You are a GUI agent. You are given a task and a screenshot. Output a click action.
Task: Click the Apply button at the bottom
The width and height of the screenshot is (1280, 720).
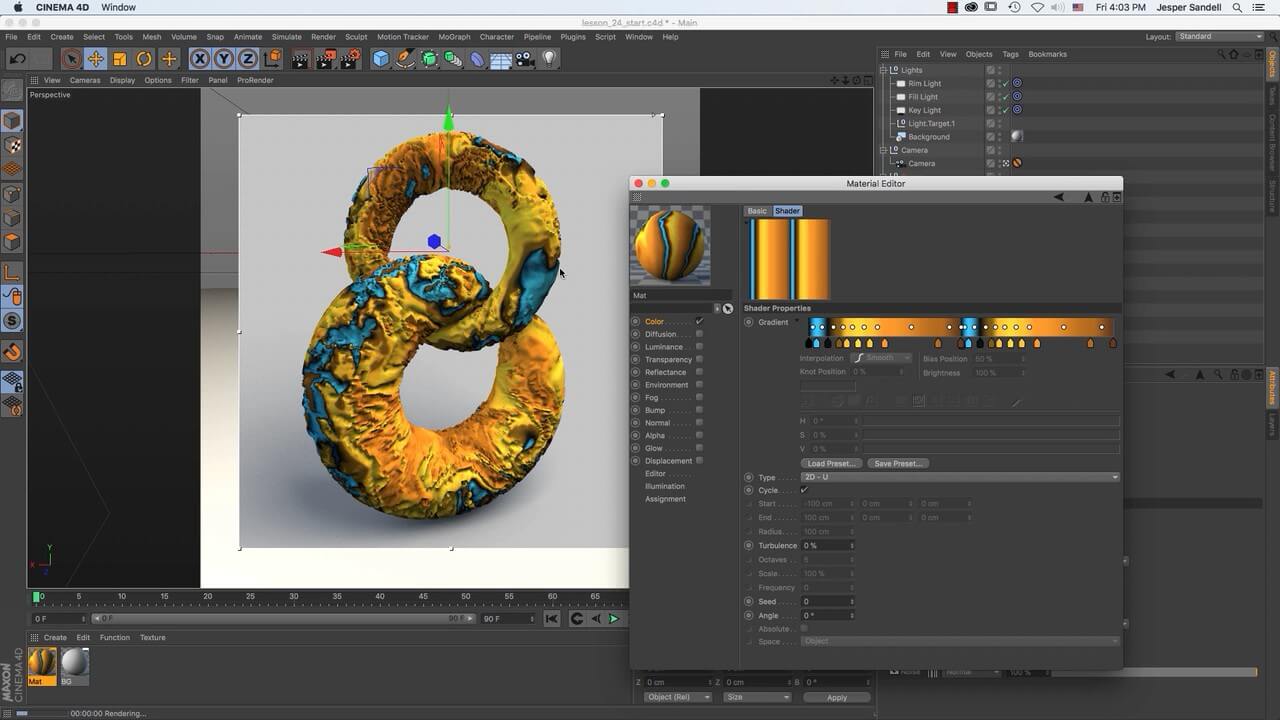click(x=836, y=697)
